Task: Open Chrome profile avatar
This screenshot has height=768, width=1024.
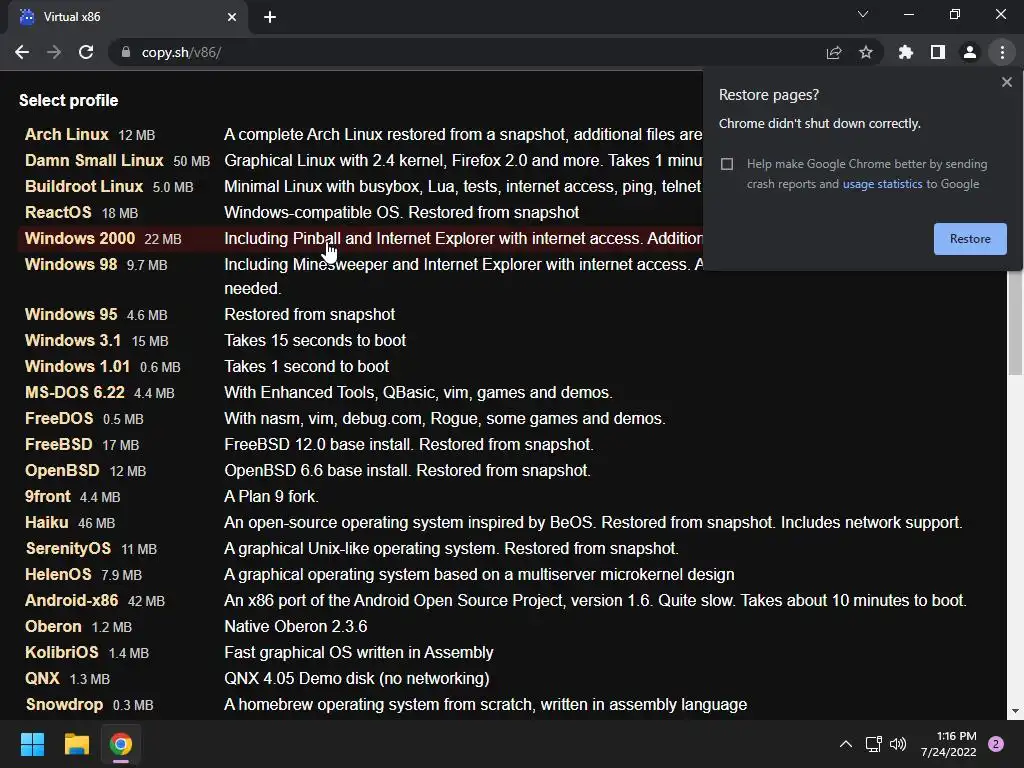Action: [x=970, y=52]
